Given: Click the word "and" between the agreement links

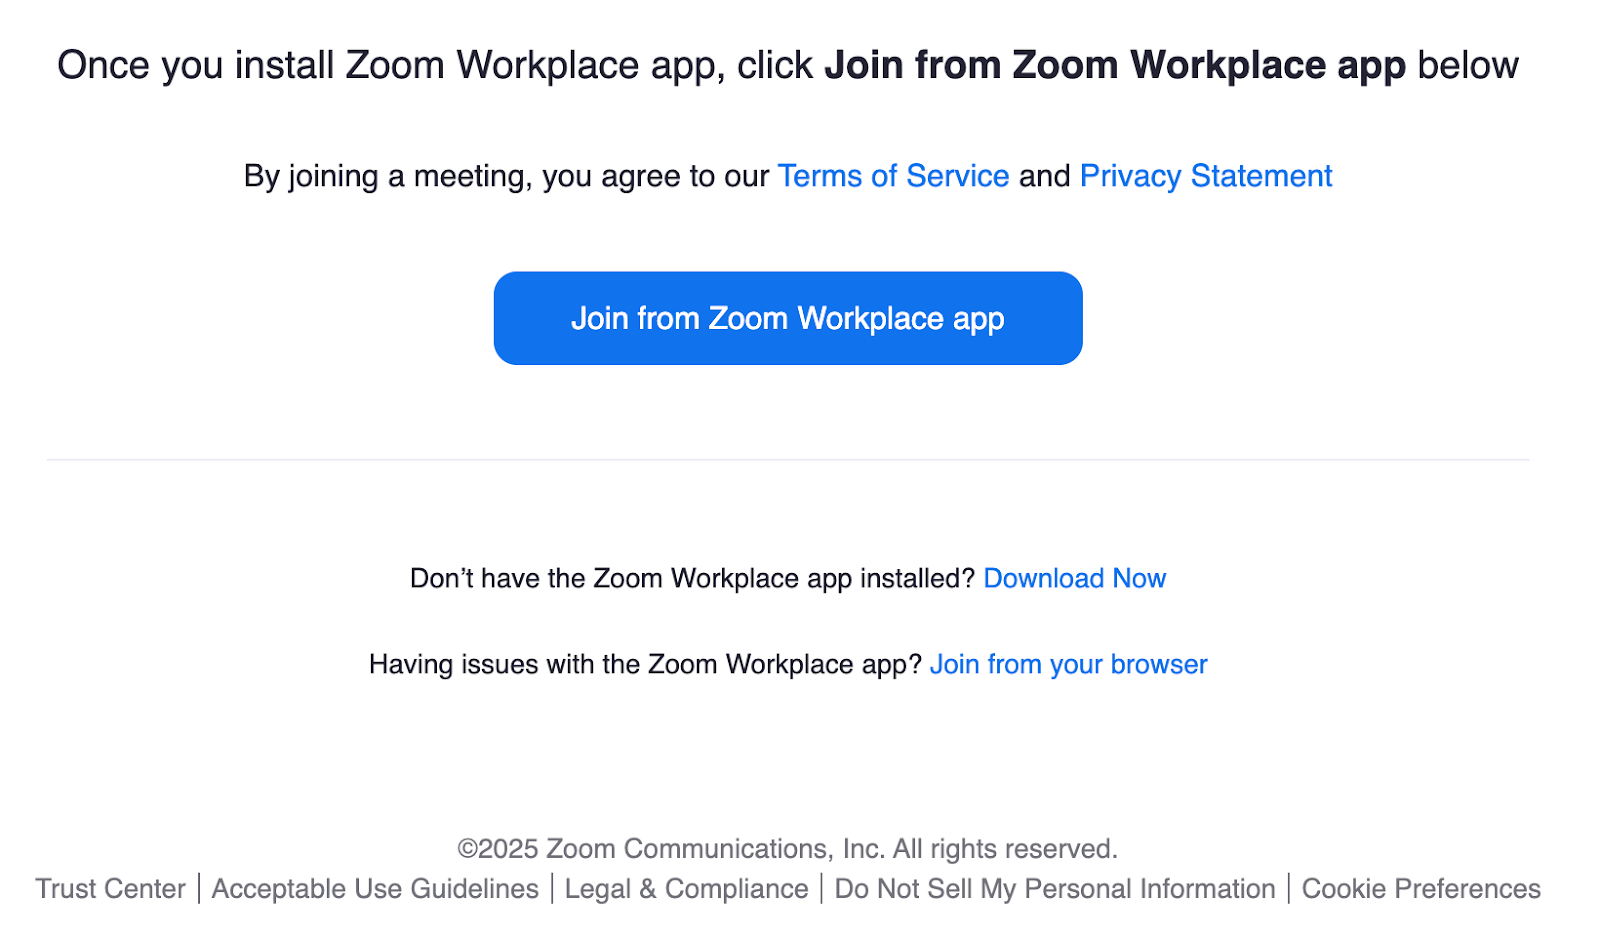Looking at the screenshot, I should (x=1044, y=176).
